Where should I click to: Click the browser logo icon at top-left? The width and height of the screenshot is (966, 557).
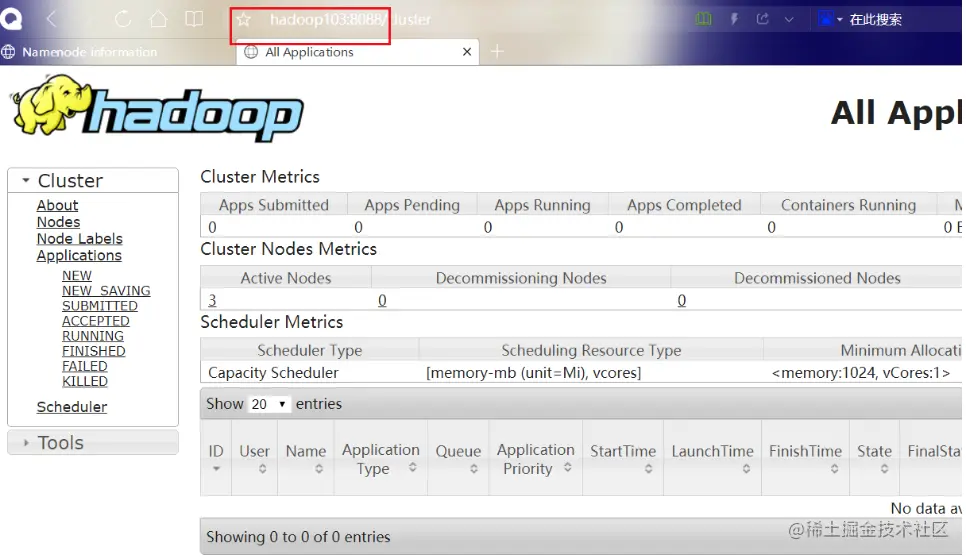tap(10, 18)
